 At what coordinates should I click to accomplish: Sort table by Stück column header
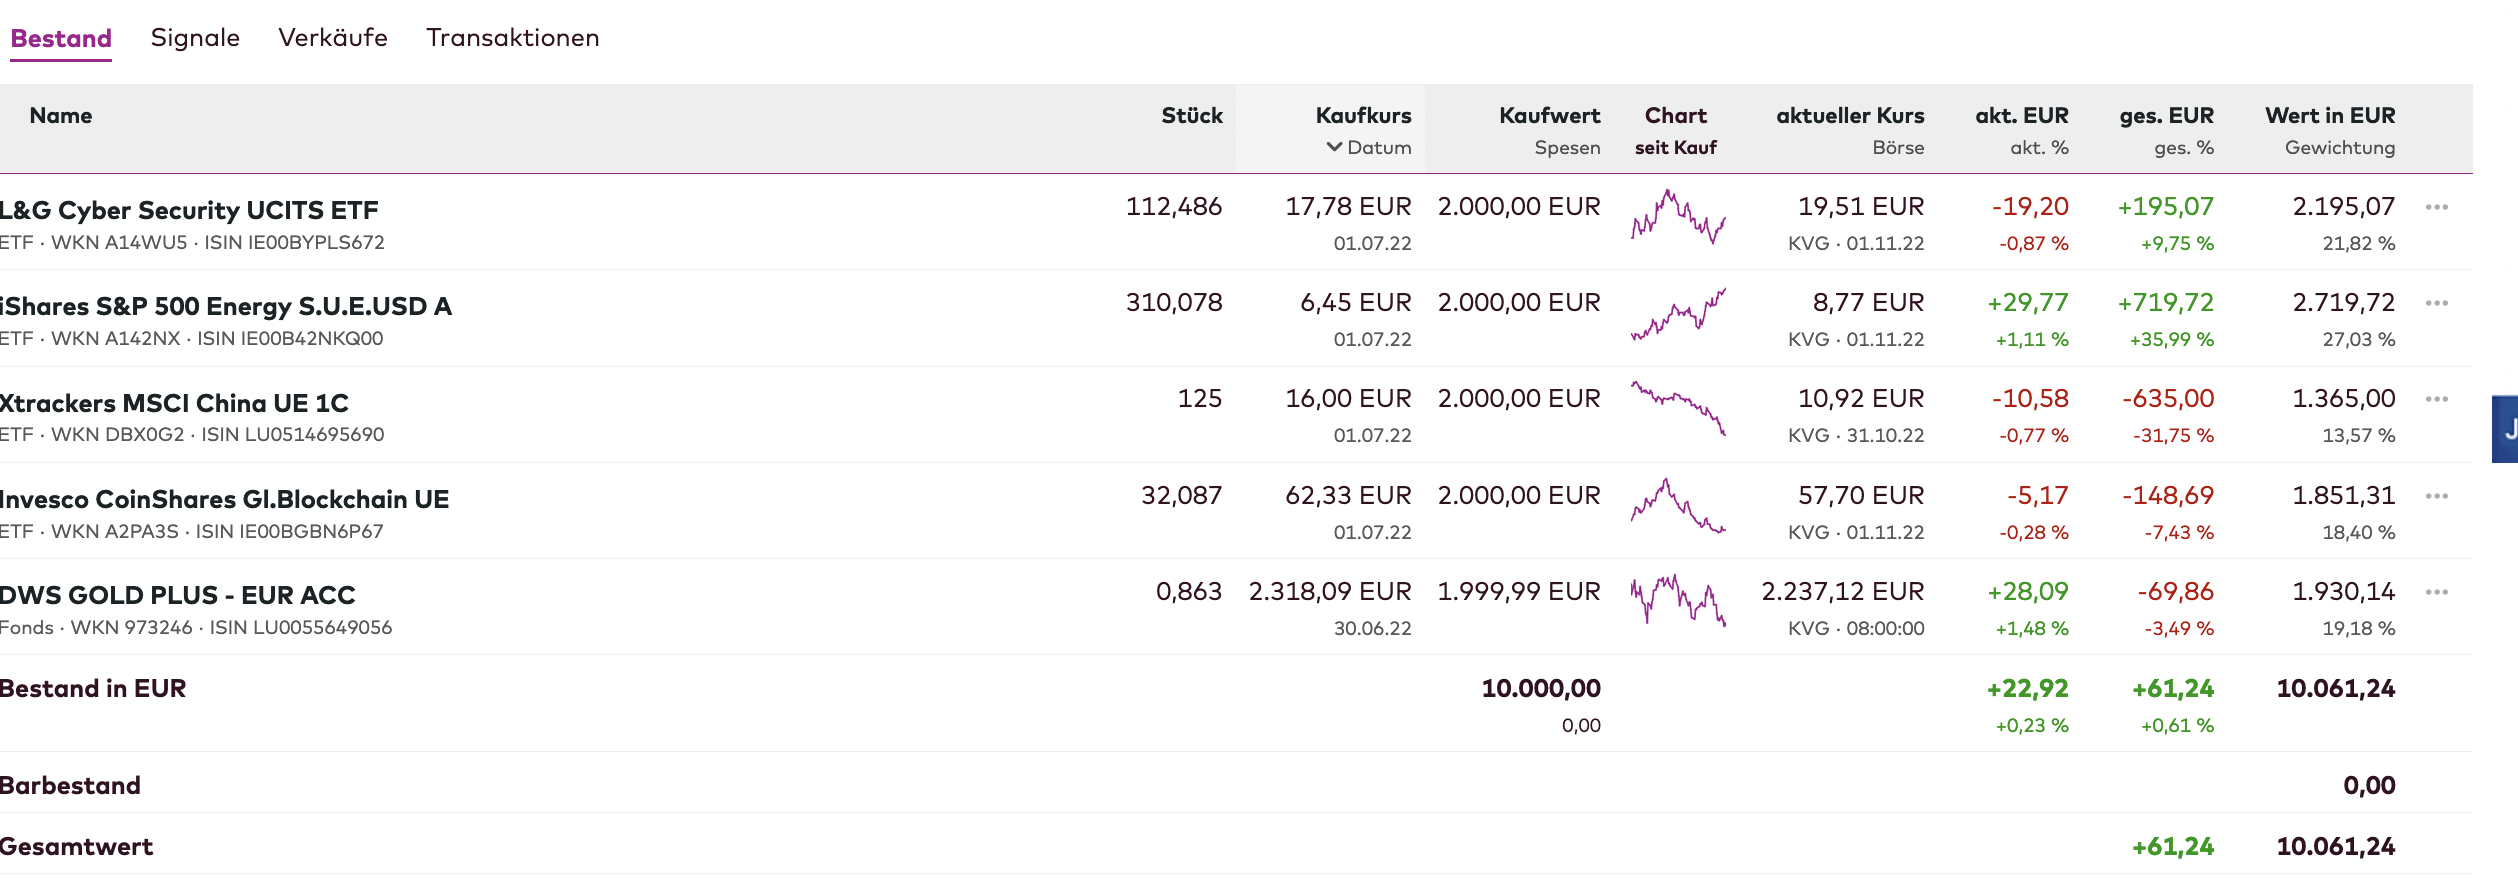click(x=1191, y=116)
